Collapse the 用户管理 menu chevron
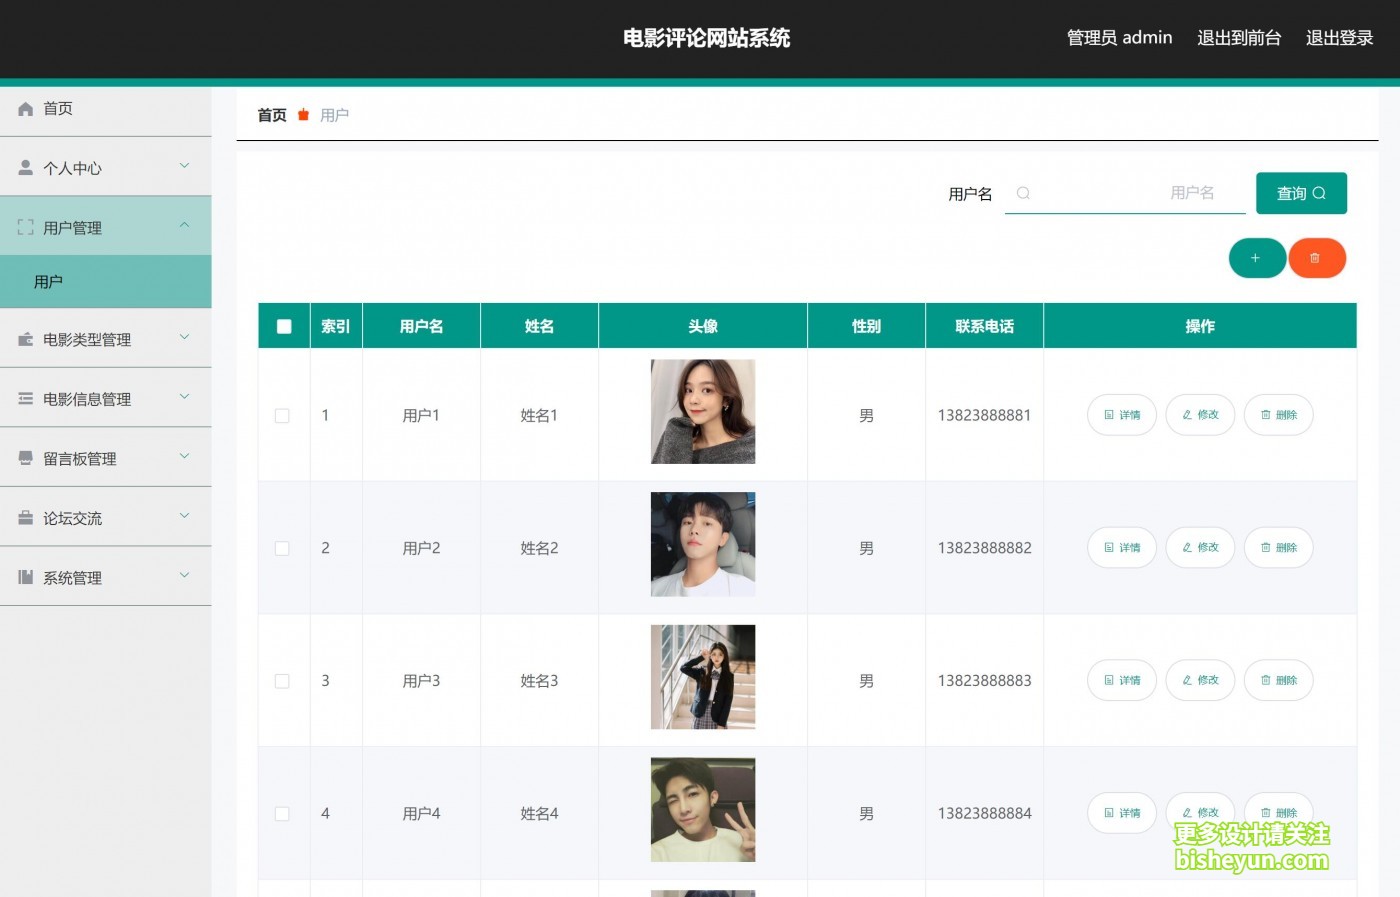 [184, 226]
